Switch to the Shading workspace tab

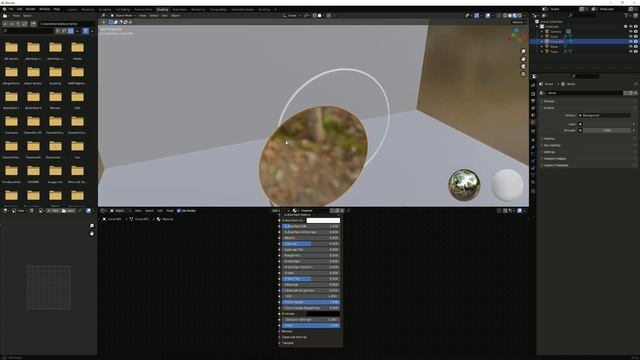(x=162, y=9)
